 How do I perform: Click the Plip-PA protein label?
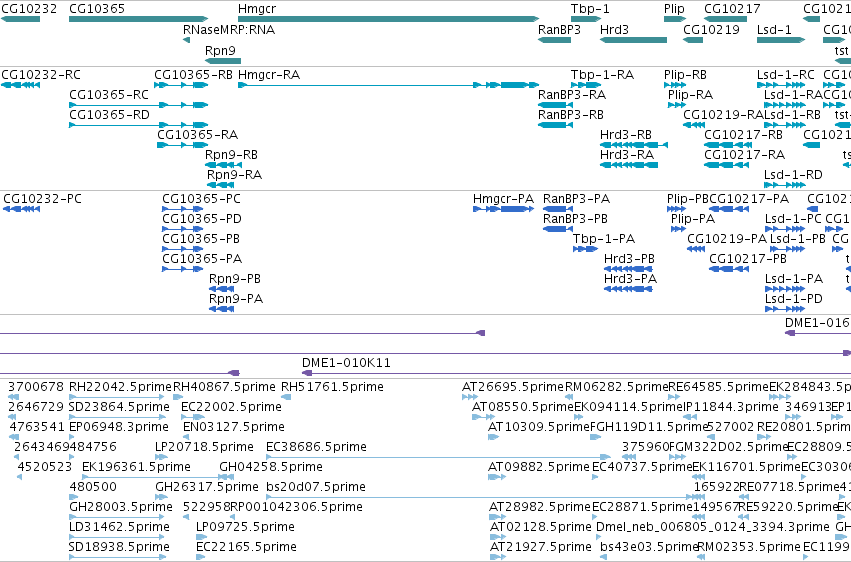(x=693, y=219)
